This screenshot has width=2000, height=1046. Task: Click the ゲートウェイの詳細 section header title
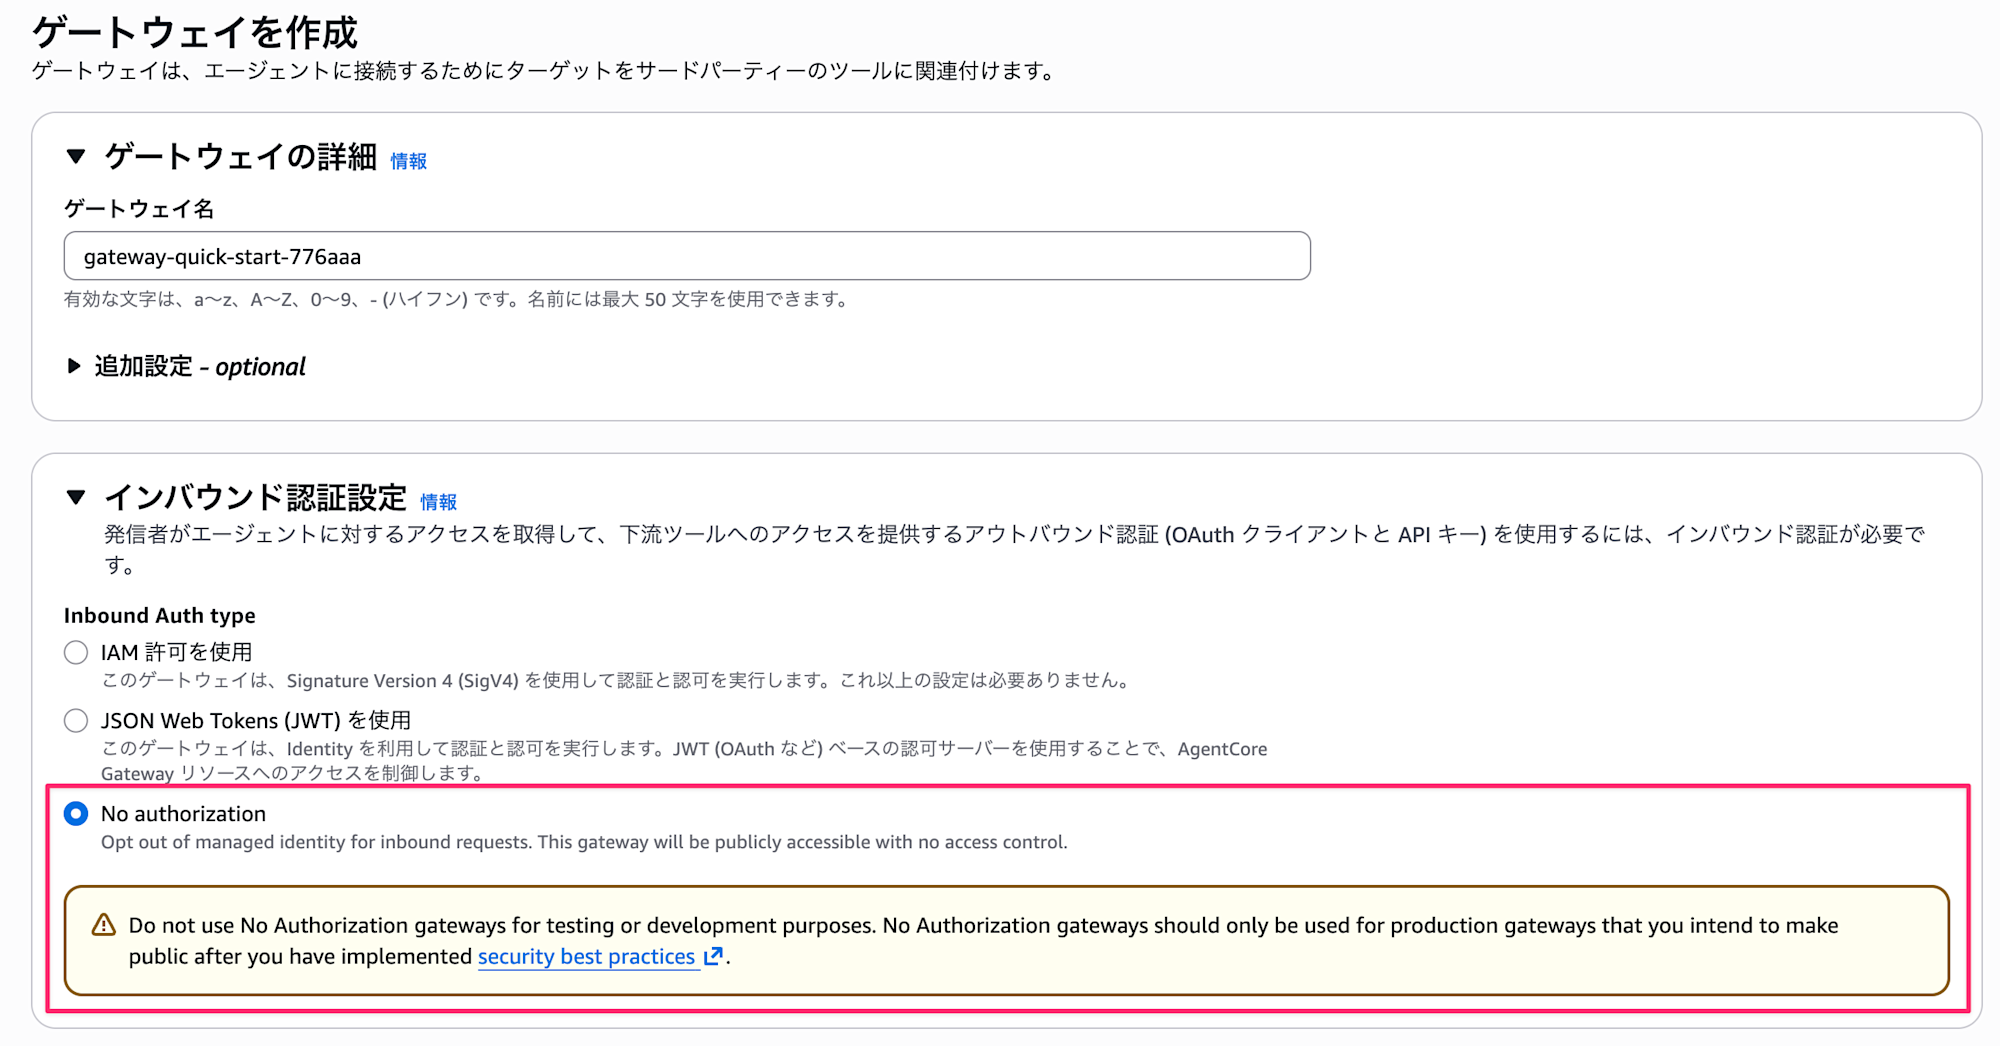point(241,156)
